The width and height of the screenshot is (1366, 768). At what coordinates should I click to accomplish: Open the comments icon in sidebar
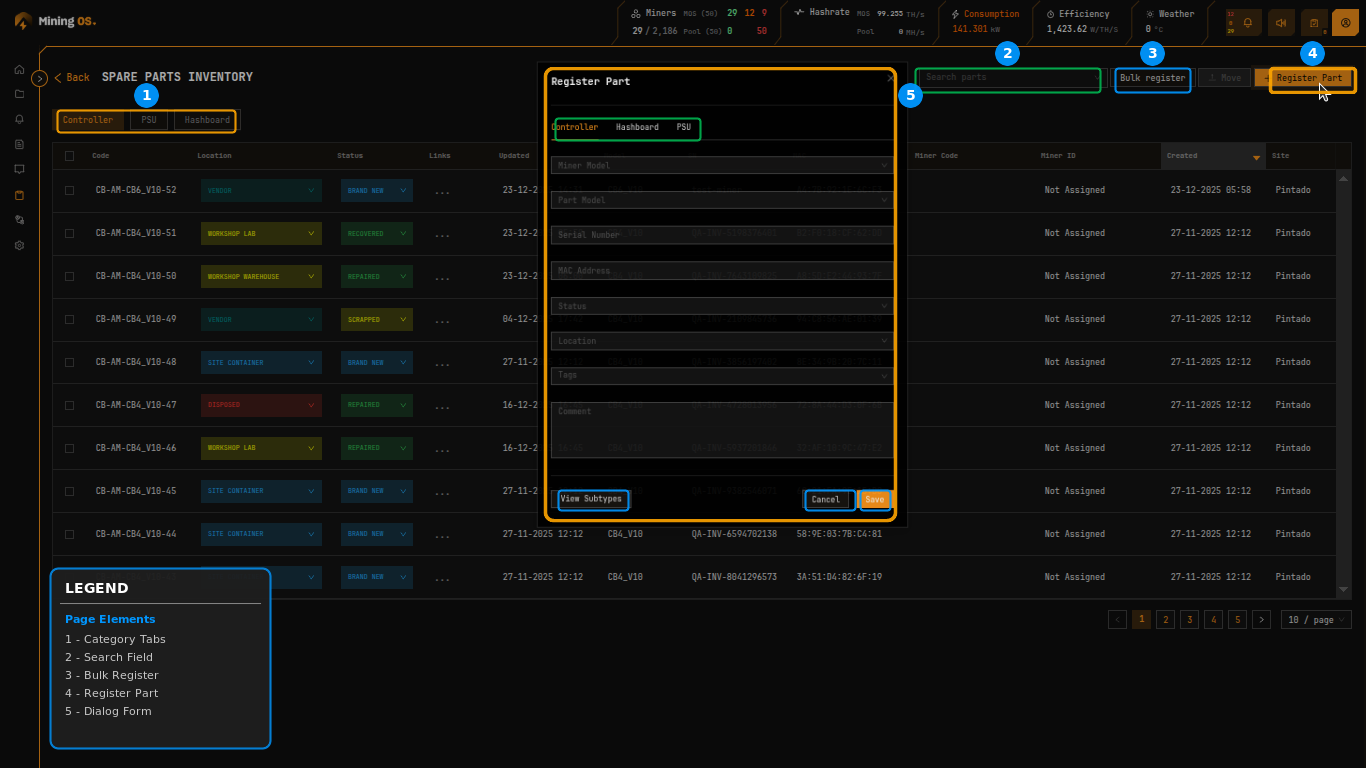tap(18, 169)
